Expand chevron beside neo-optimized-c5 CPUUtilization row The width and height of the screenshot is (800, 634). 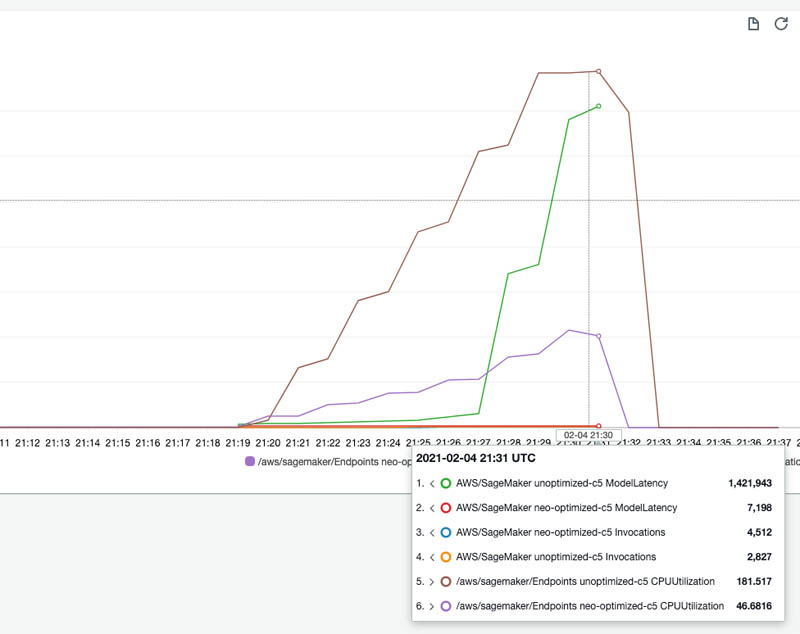[432, 606]
